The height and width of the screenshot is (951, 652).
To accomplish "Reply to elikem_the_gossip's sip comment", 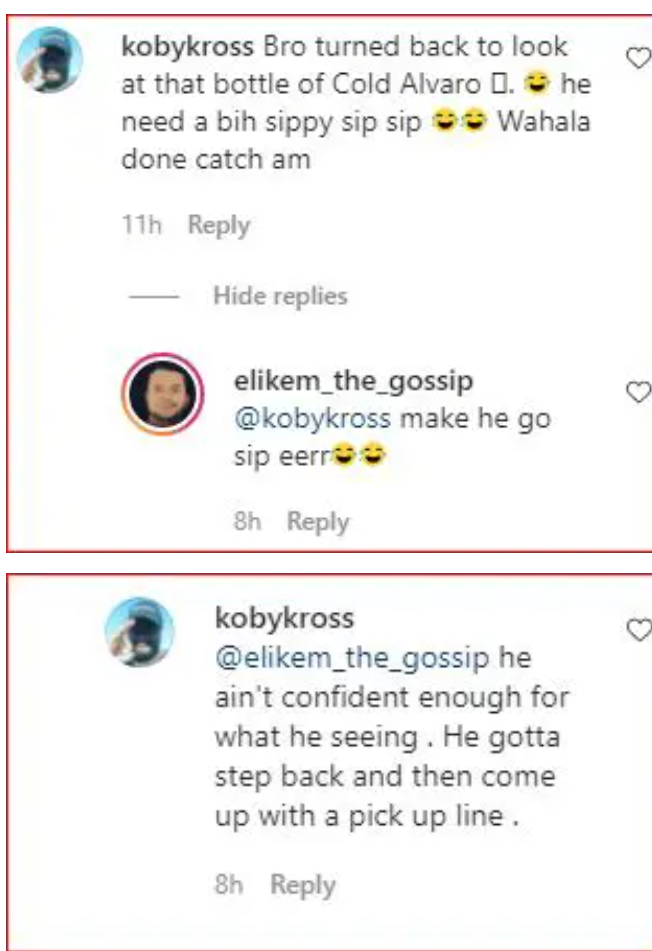I will pyautogui.click(x=318, y=522).
